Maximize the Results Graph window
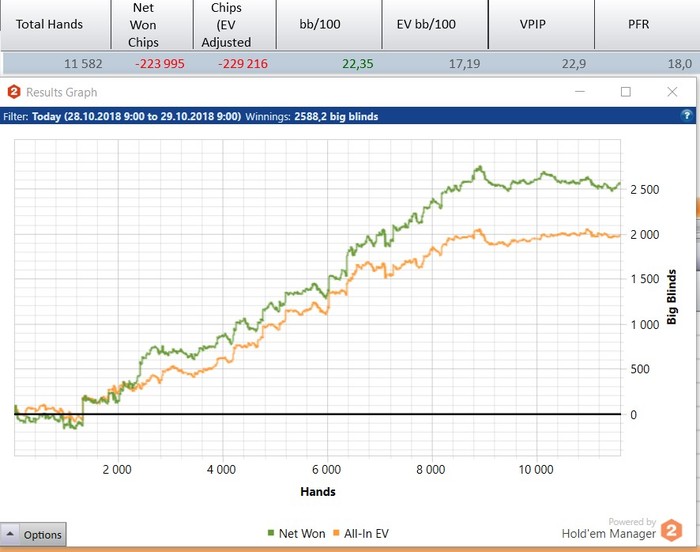Viewport: 700px width, 552px height. (x=626, y=92)
